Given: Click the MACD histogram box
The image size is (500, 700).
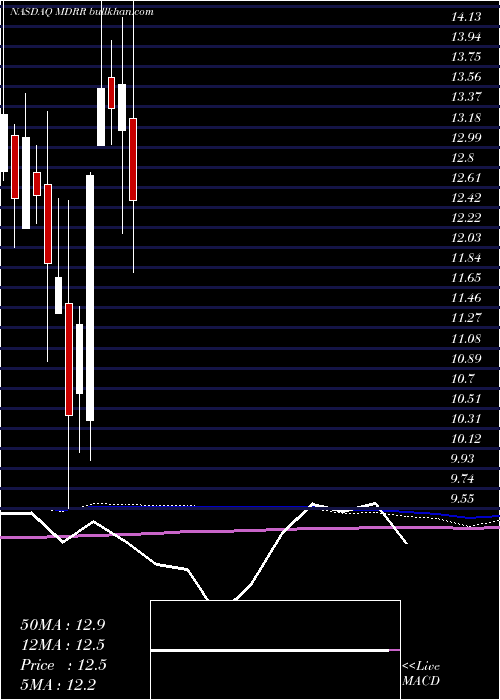Looking at the screenshot, I should click(275, 650).
